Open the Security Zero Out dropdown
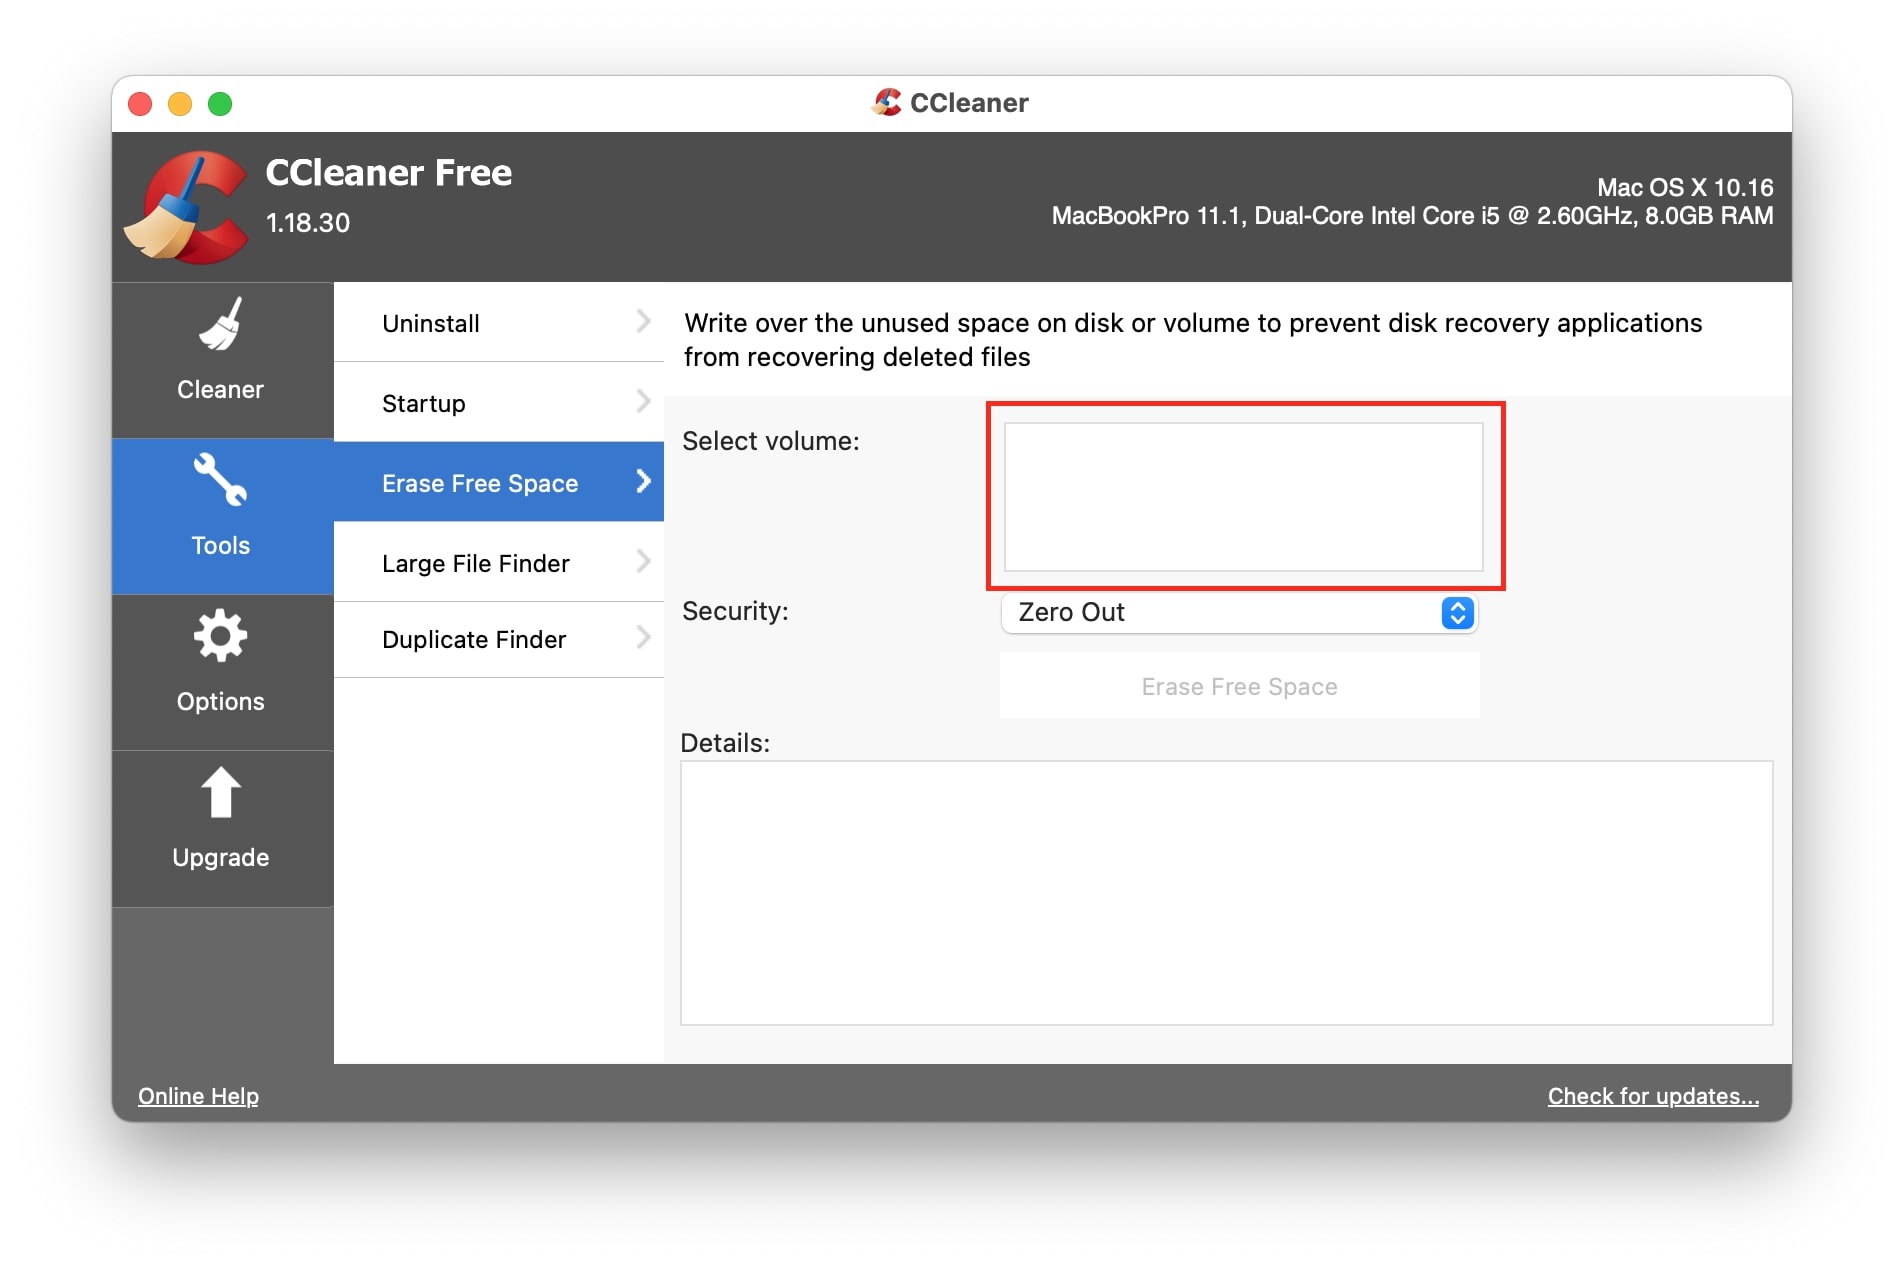This screenshot has height=1270, width=1904. pos(1239,613)
